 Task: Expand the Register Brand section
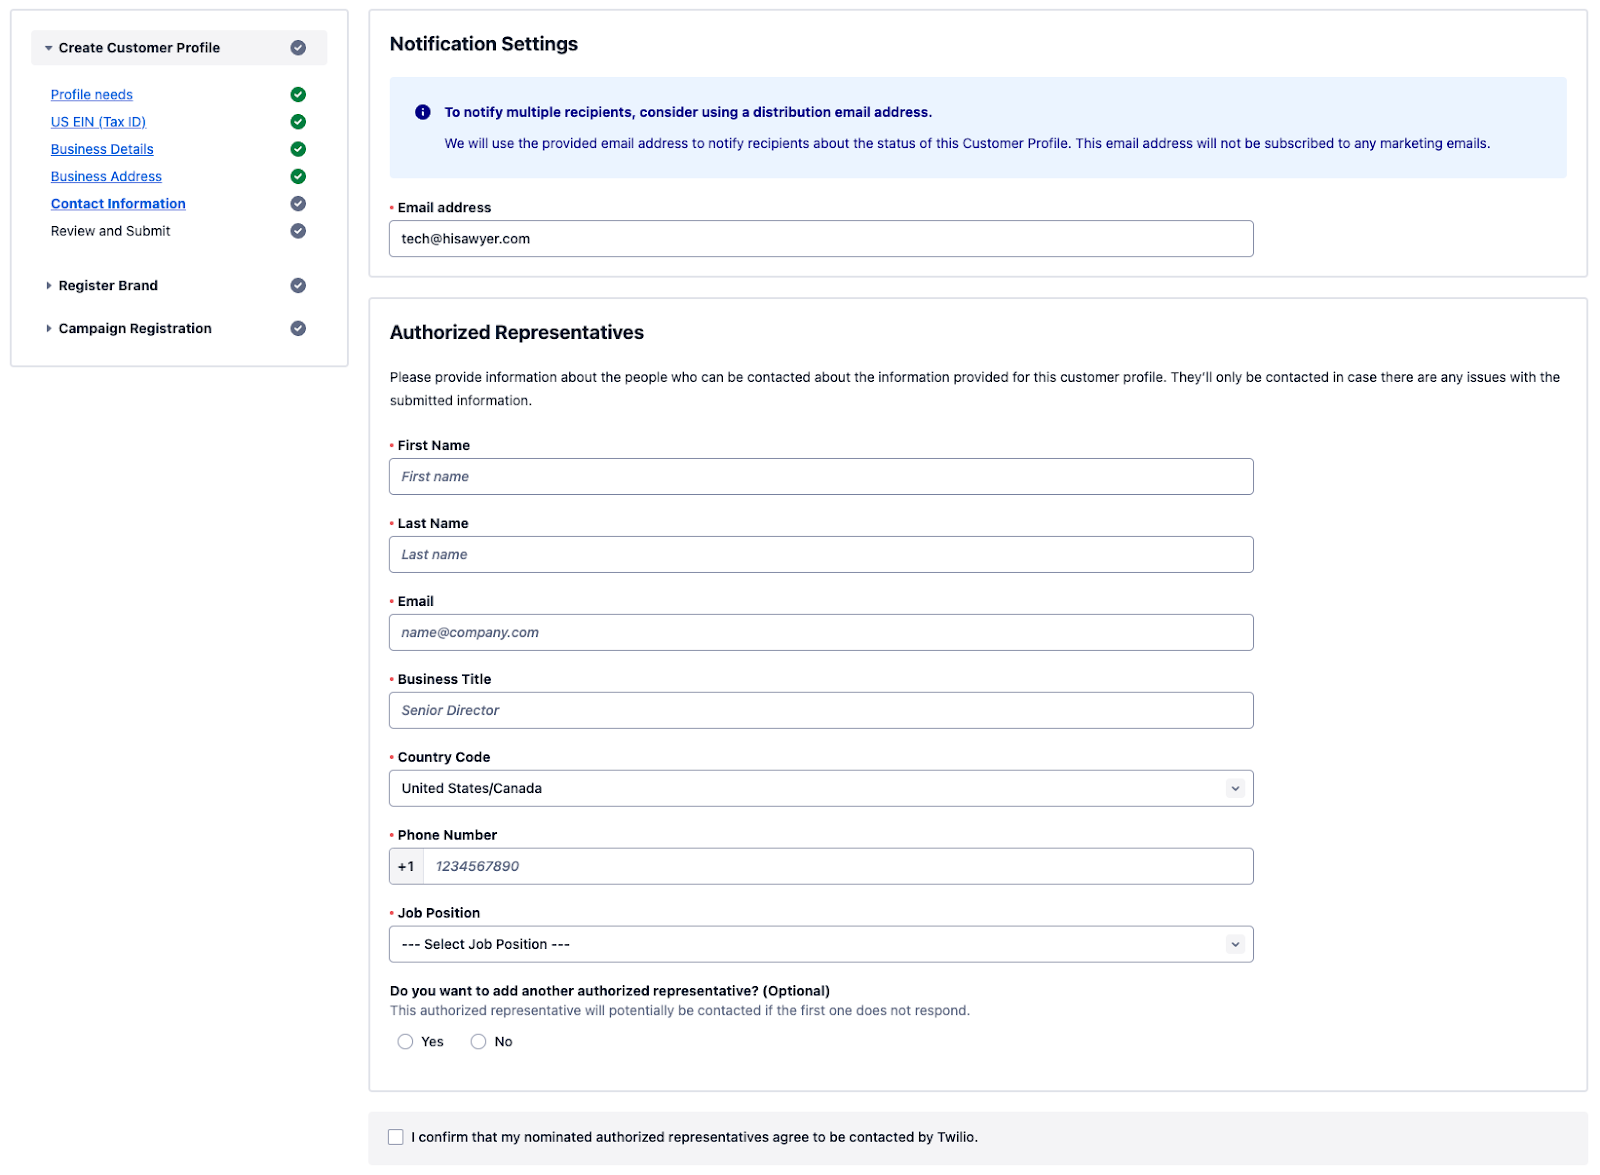click(x=108, y=286)
